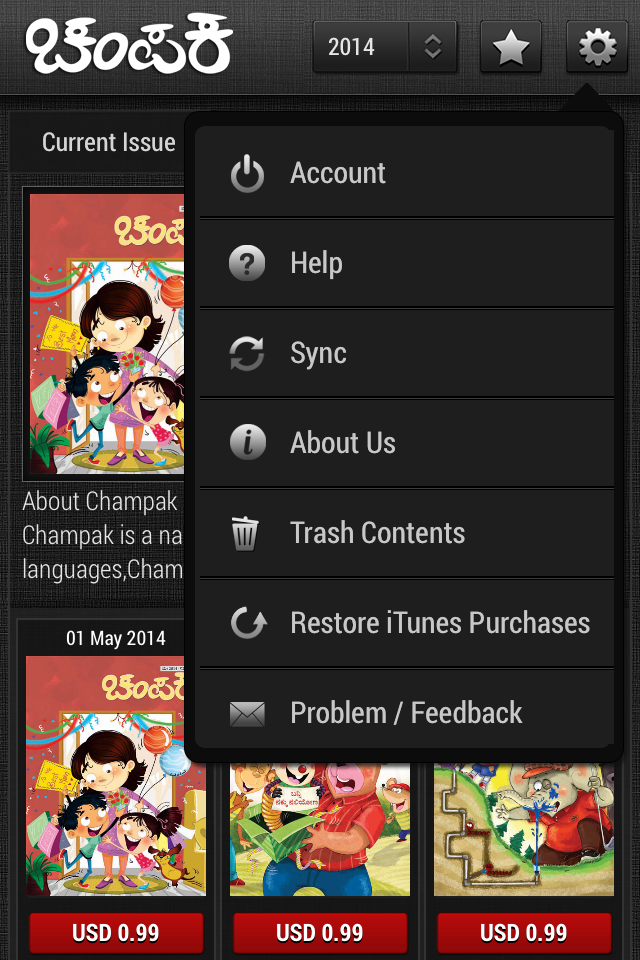Open the Current Issue tab
This screenshot has width=640, height=960.
coord(108,143)
